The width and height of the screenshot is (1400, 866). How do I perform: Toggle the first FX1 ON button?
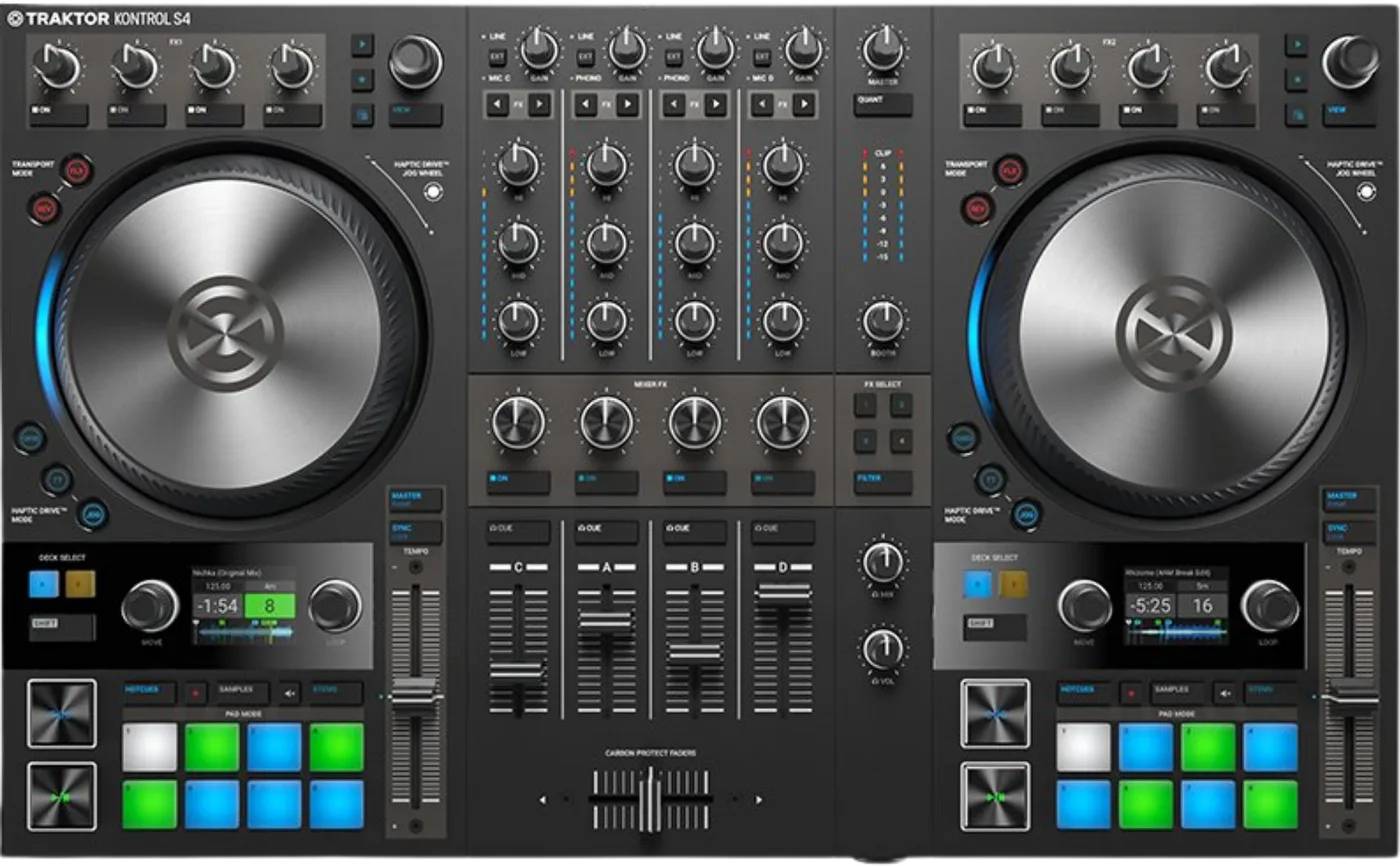click(x=58, y=114)
